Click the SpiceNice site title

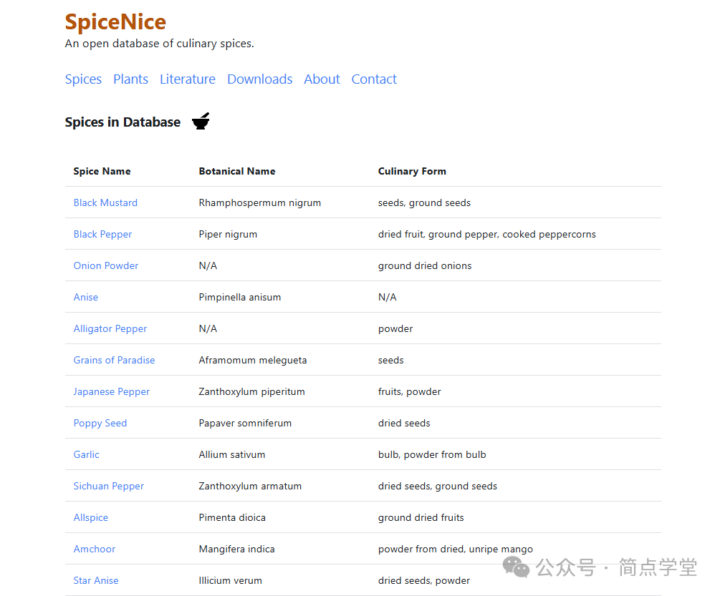[x=115, y=22]
